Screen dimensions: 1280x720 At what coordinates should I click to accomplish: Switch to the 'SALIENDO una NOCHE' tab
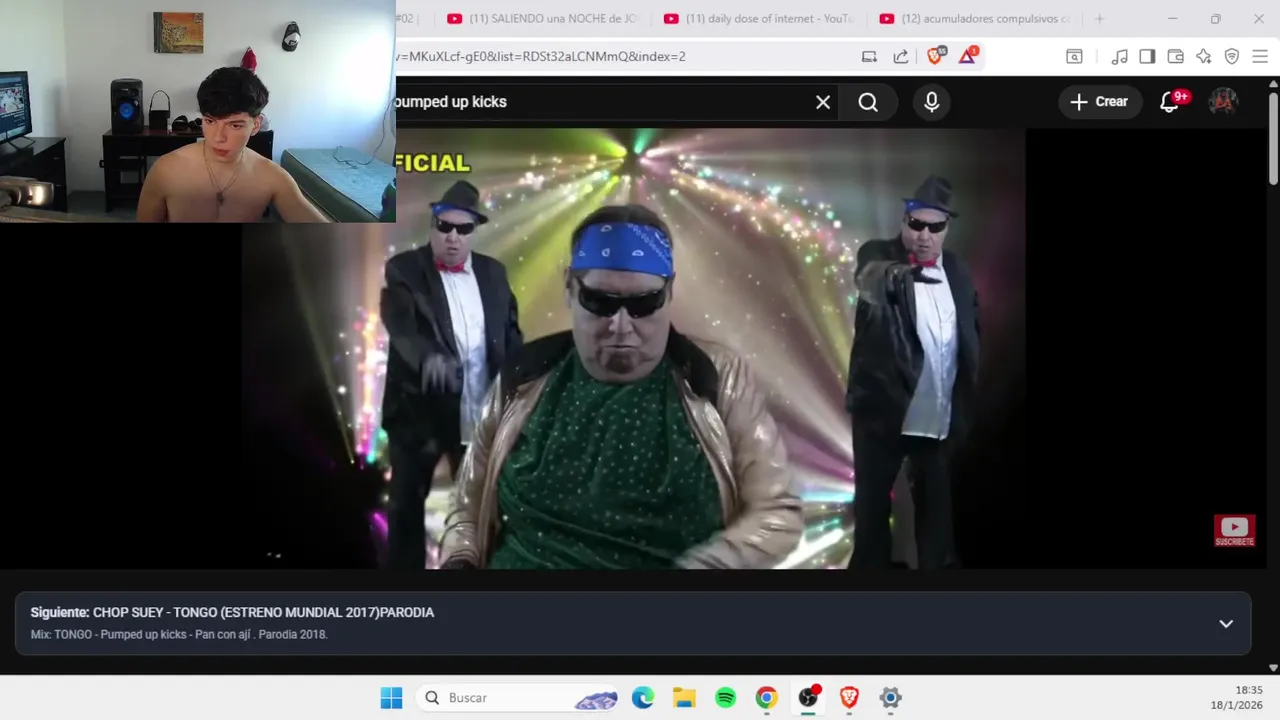542,18
